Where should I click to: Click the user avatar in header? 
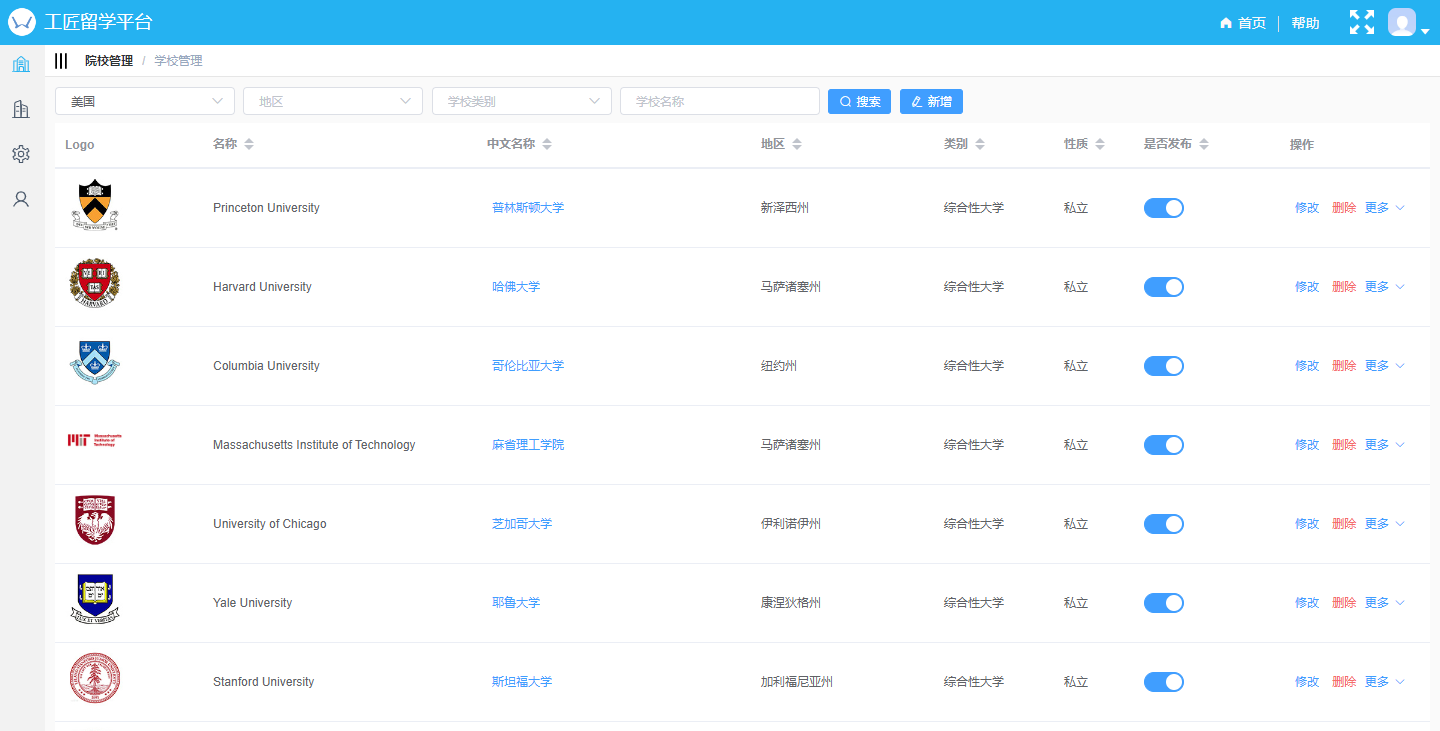(1402, 22)
